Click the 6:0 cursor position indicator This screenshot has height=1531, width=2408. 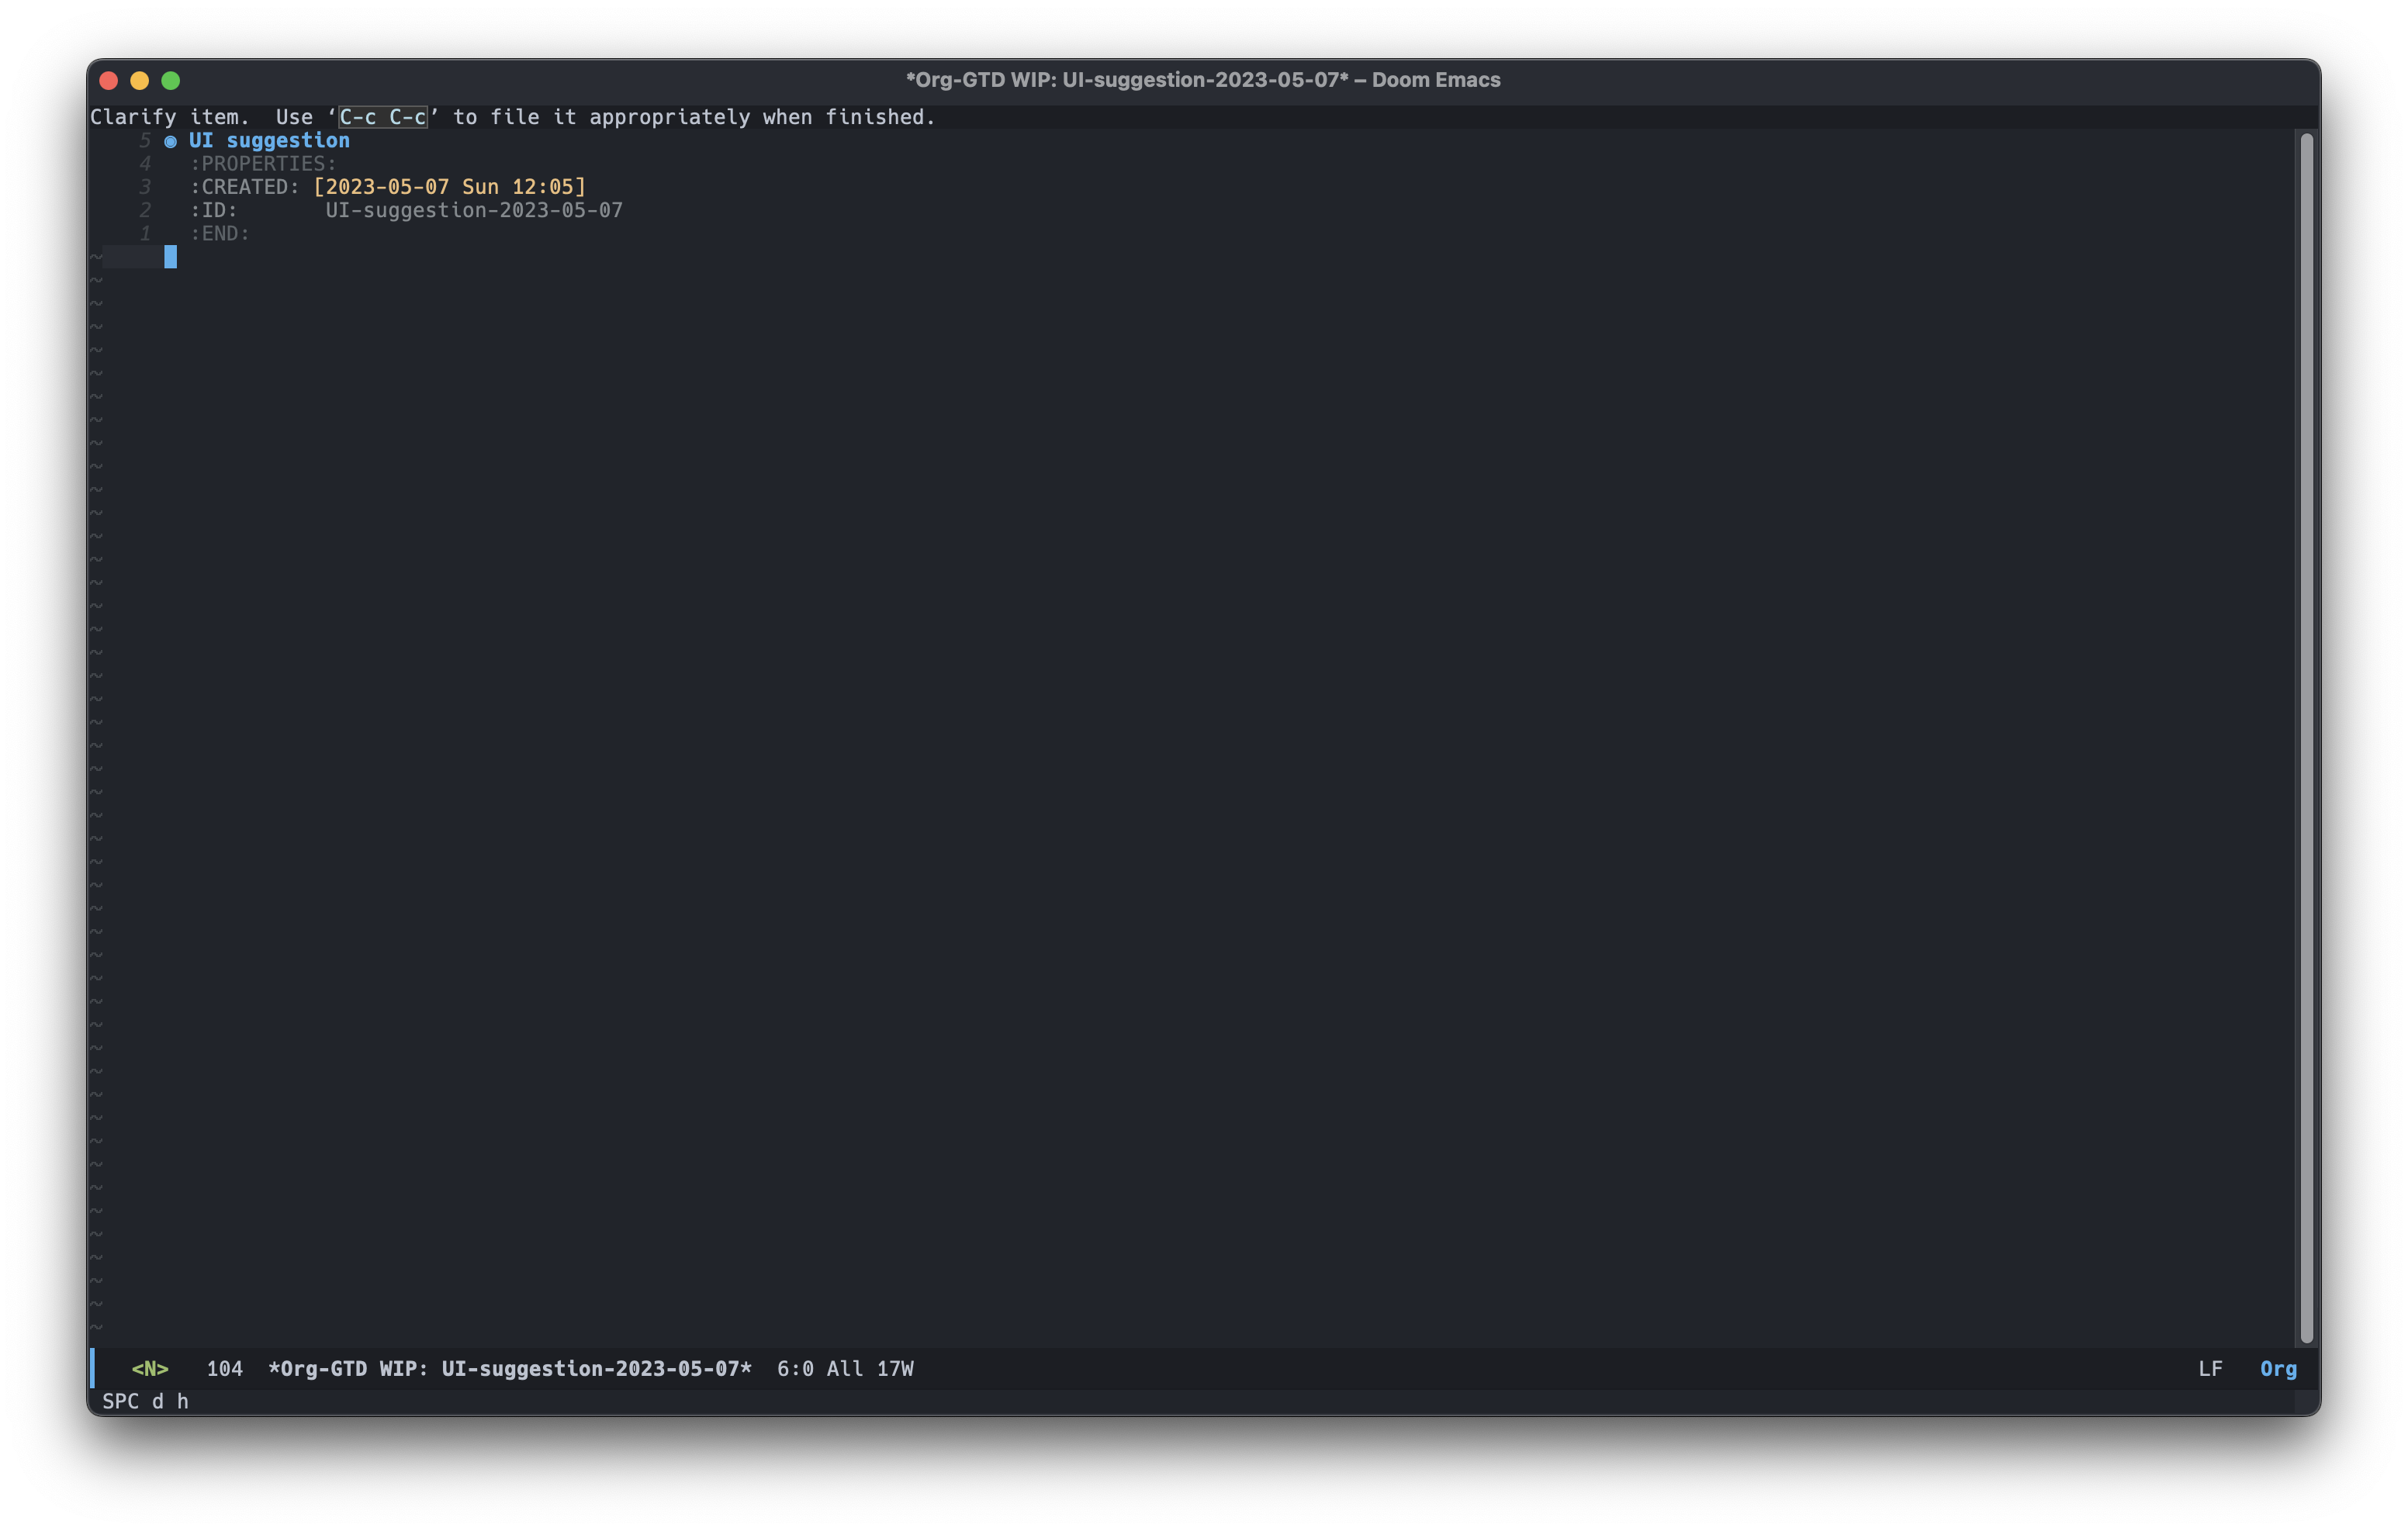795,1368
